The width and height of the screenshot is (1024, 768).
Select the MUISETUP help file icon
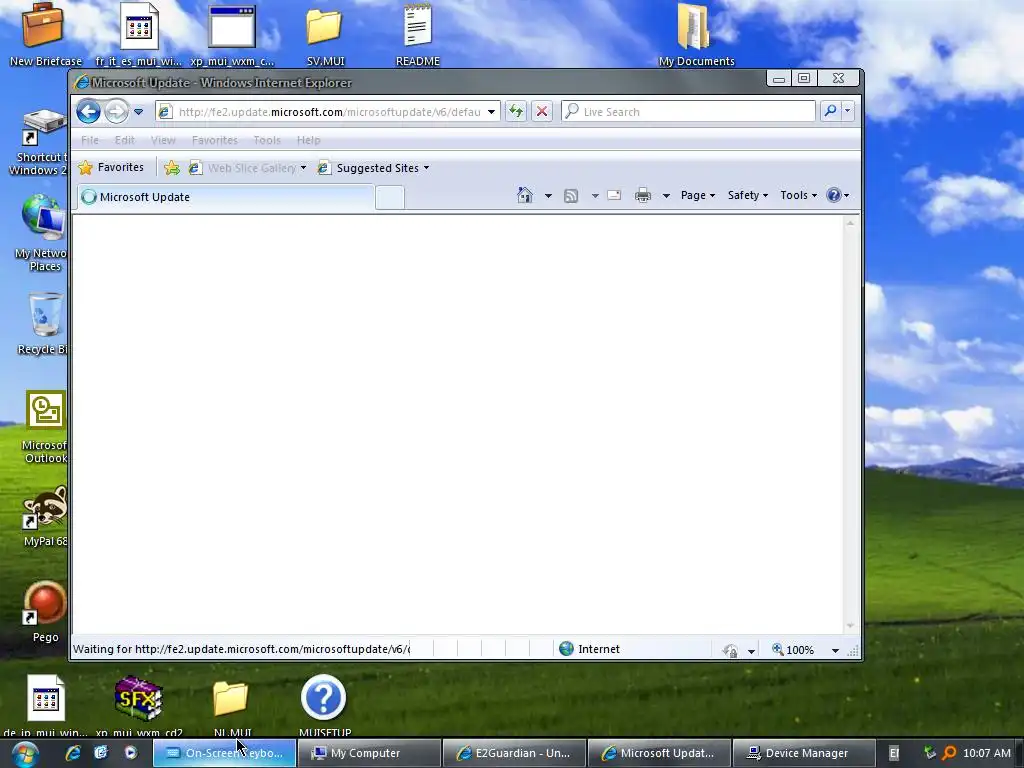(324, 705)
